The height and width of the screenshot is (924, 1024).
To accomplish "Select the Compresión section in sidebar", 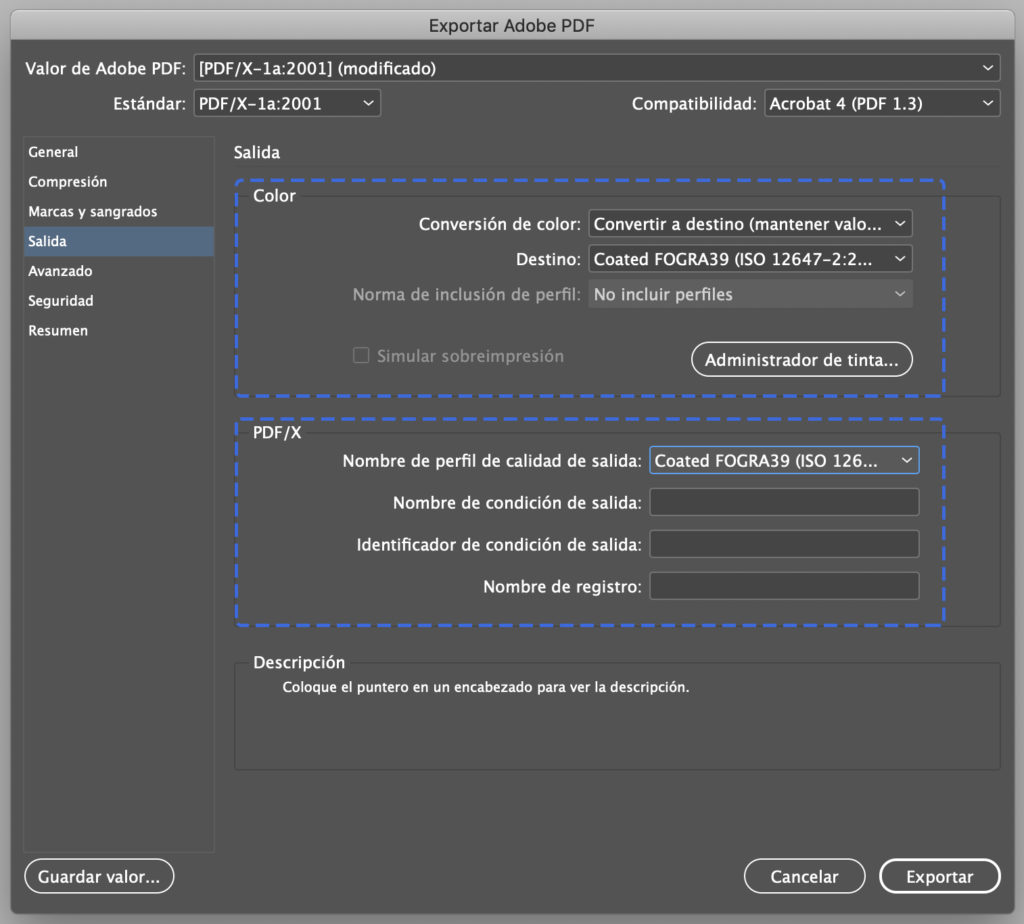I will (x=119, y=182).
